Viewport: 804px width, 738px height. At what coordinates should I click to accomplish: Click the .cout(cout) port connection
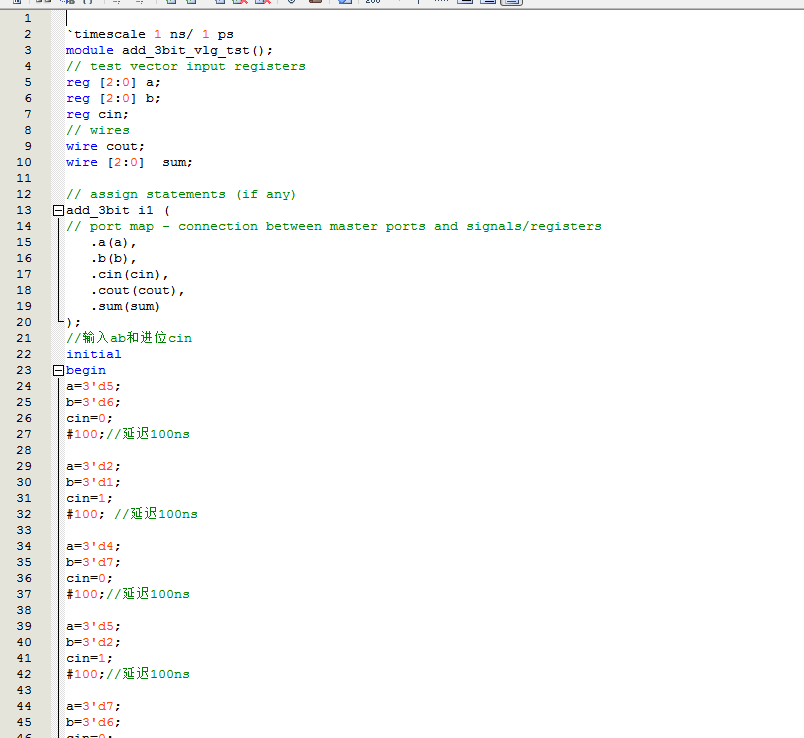[x=137, y=290]
